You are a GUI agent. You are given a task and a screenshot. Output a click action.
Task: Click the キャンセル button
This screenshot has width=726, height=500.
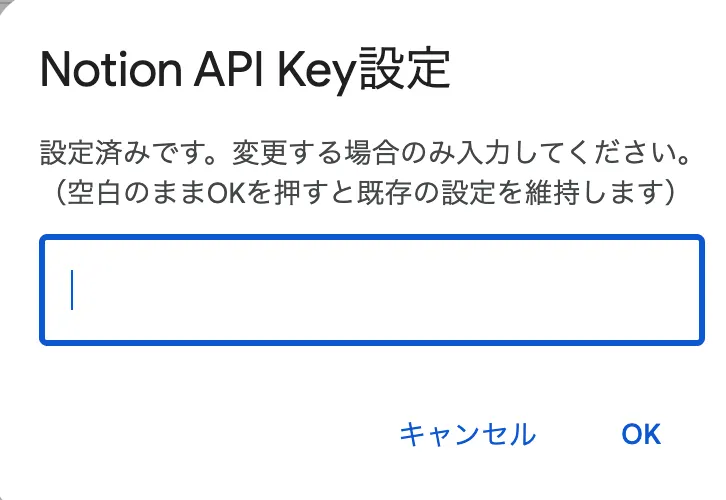pos(467,433)
